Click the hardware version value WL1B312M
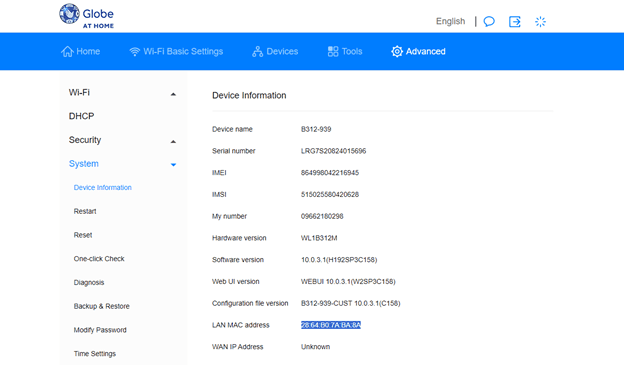This screenshot has width=624, height=365. 319,238
